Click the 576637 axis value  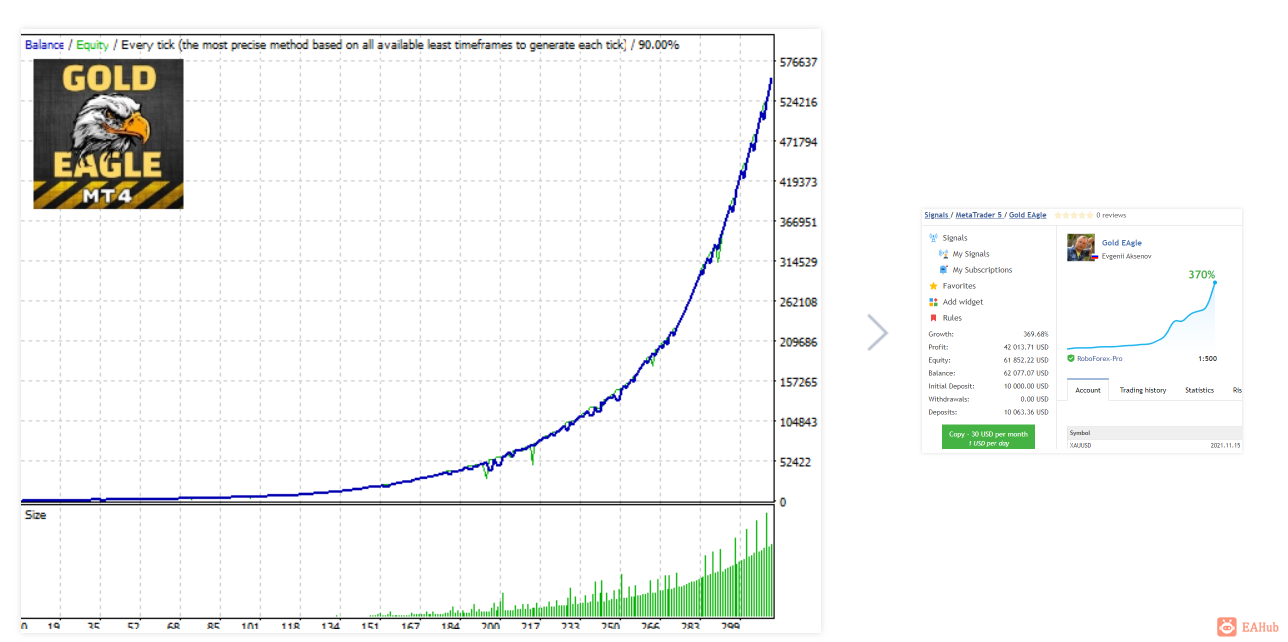(x=798, y=62)
